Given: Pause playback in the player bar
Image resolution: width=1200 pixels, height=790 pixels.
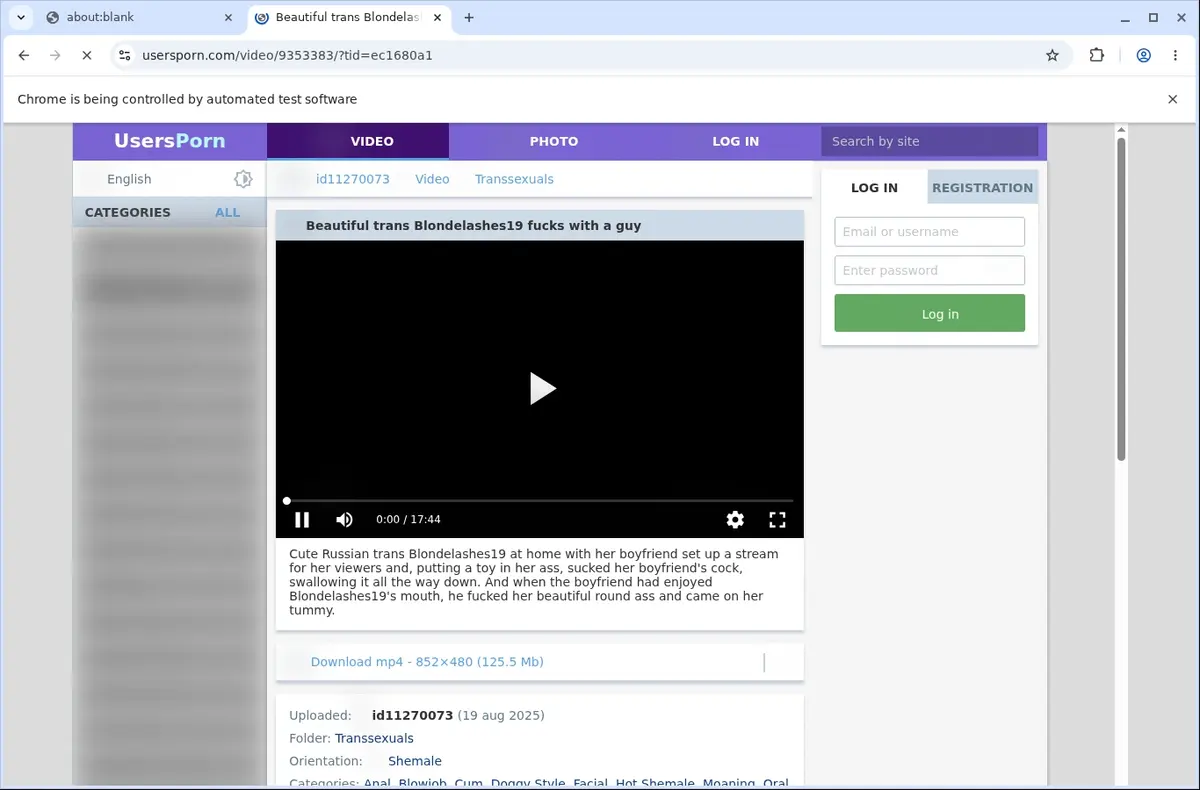Looking at the screenshot, I should (302, 519).
